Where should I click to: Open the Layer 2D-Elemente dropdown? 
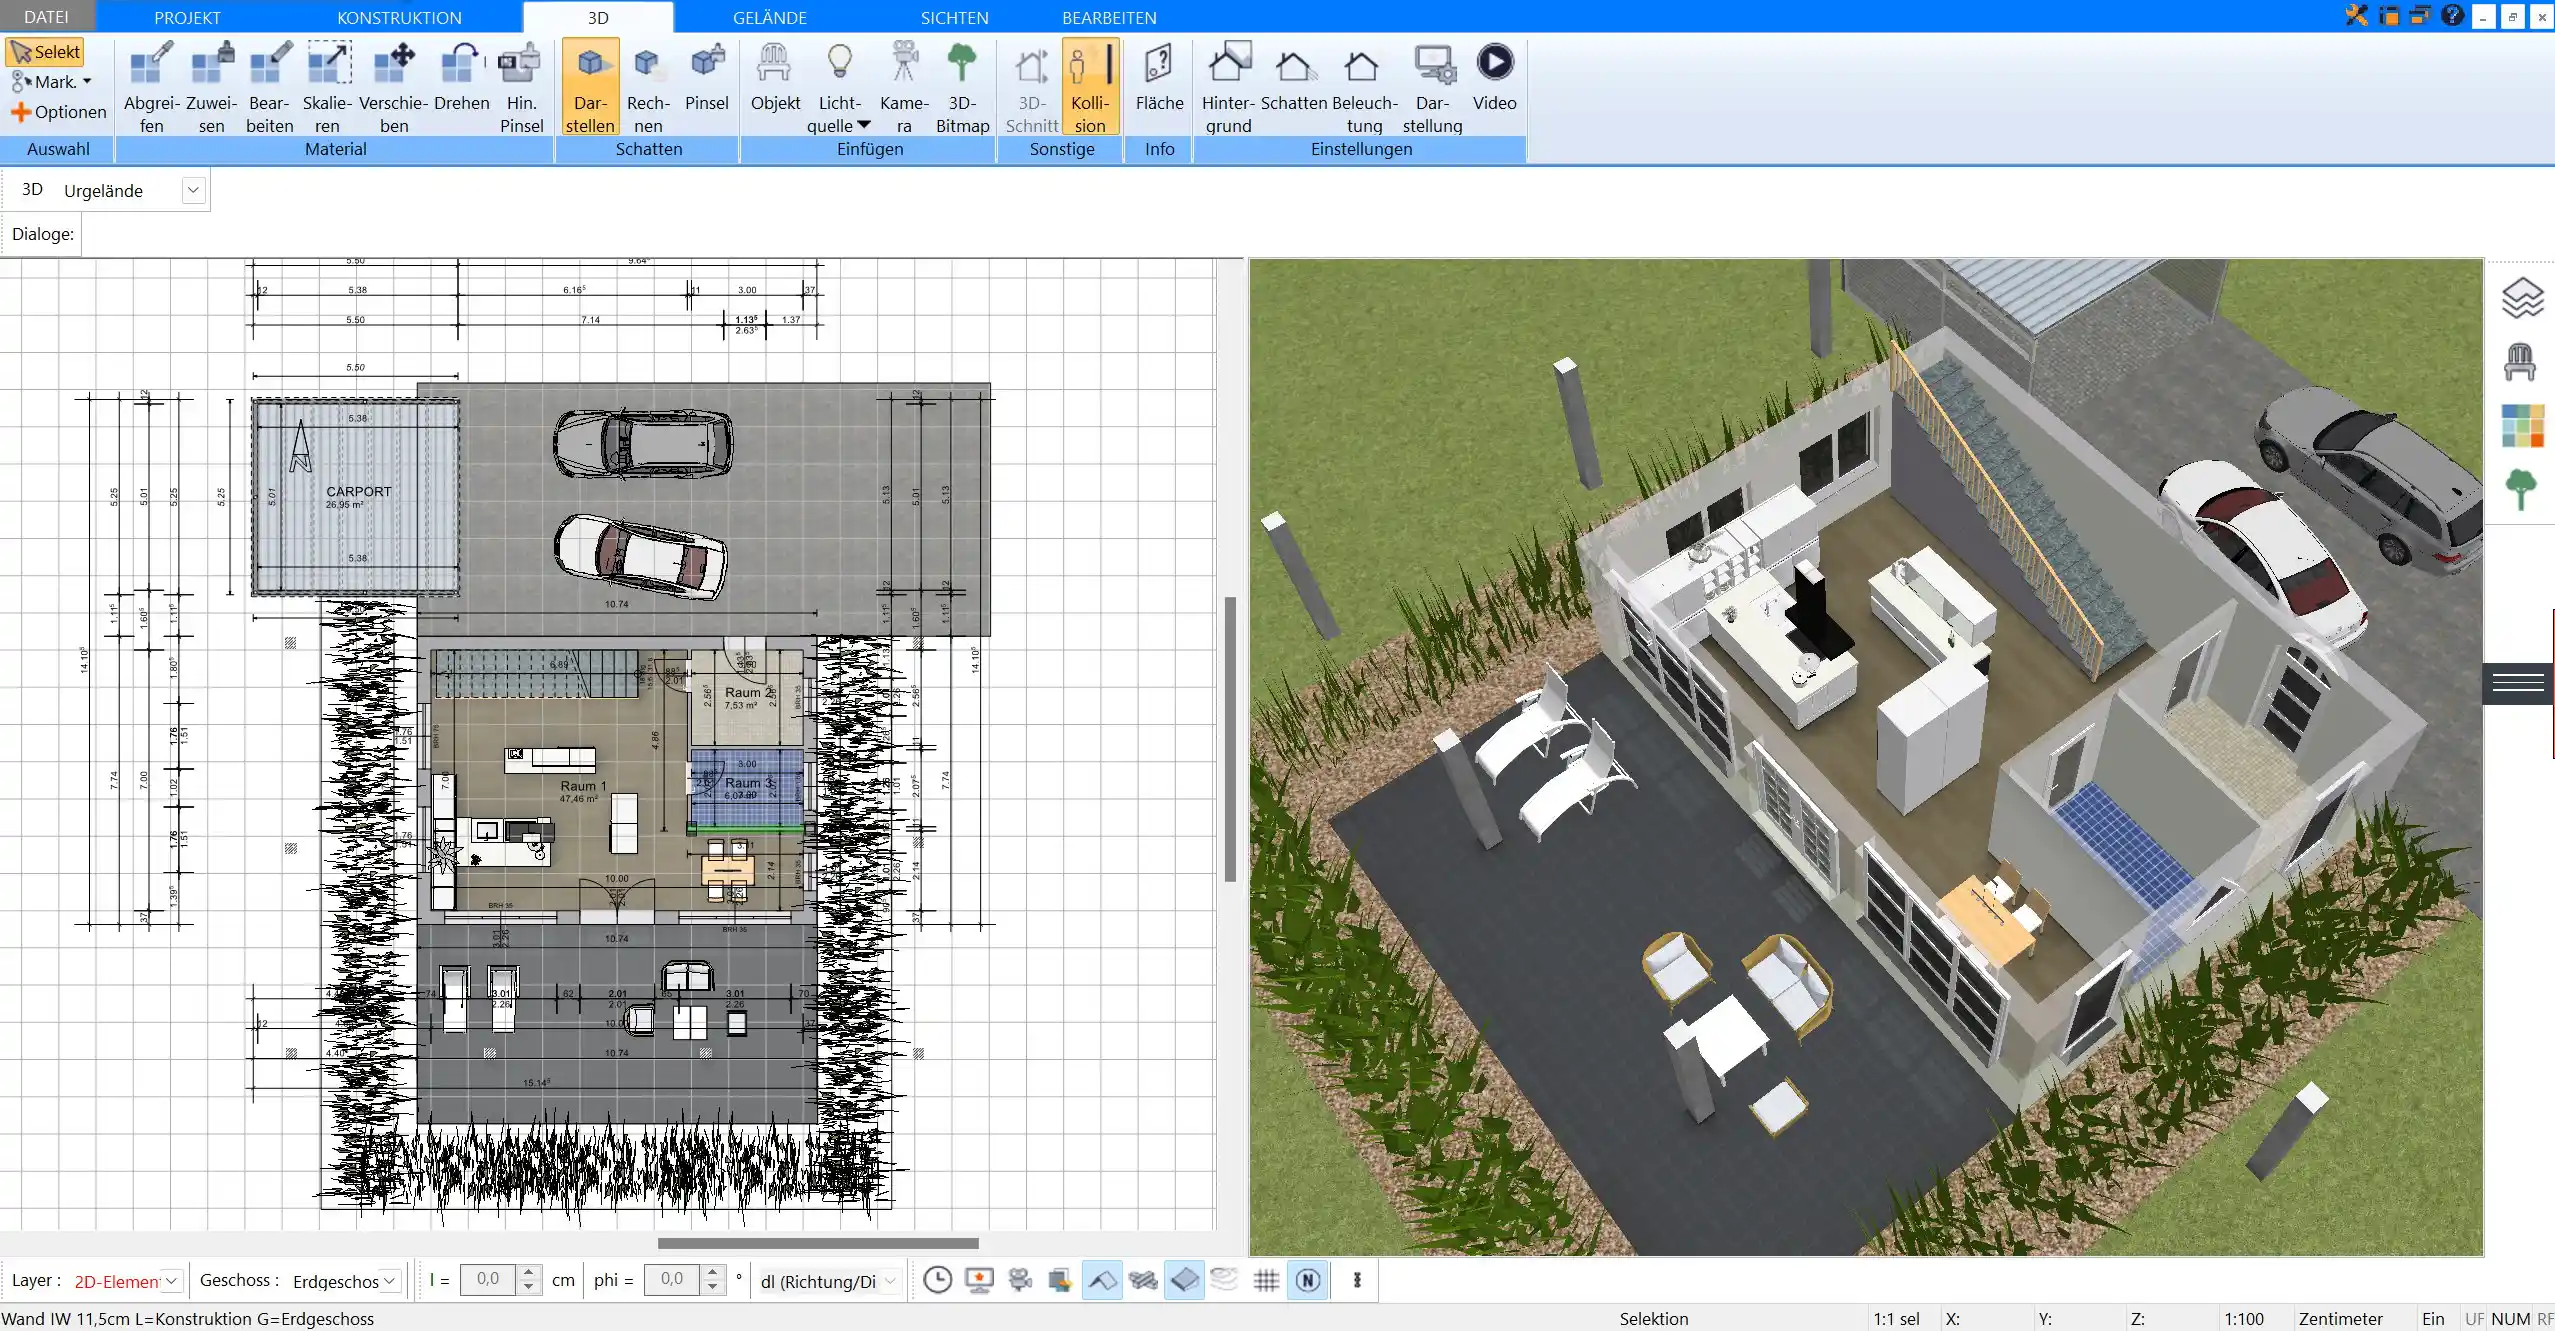click(172, 1281)
